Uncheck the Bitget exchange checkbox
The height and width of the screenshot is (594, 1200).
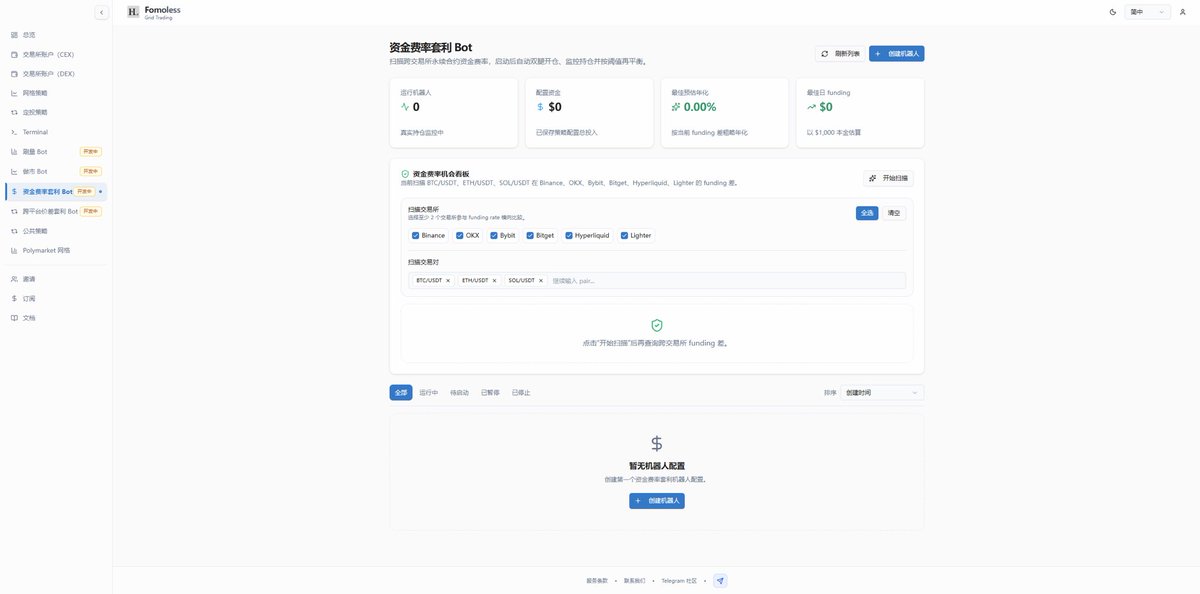point(530,236)
